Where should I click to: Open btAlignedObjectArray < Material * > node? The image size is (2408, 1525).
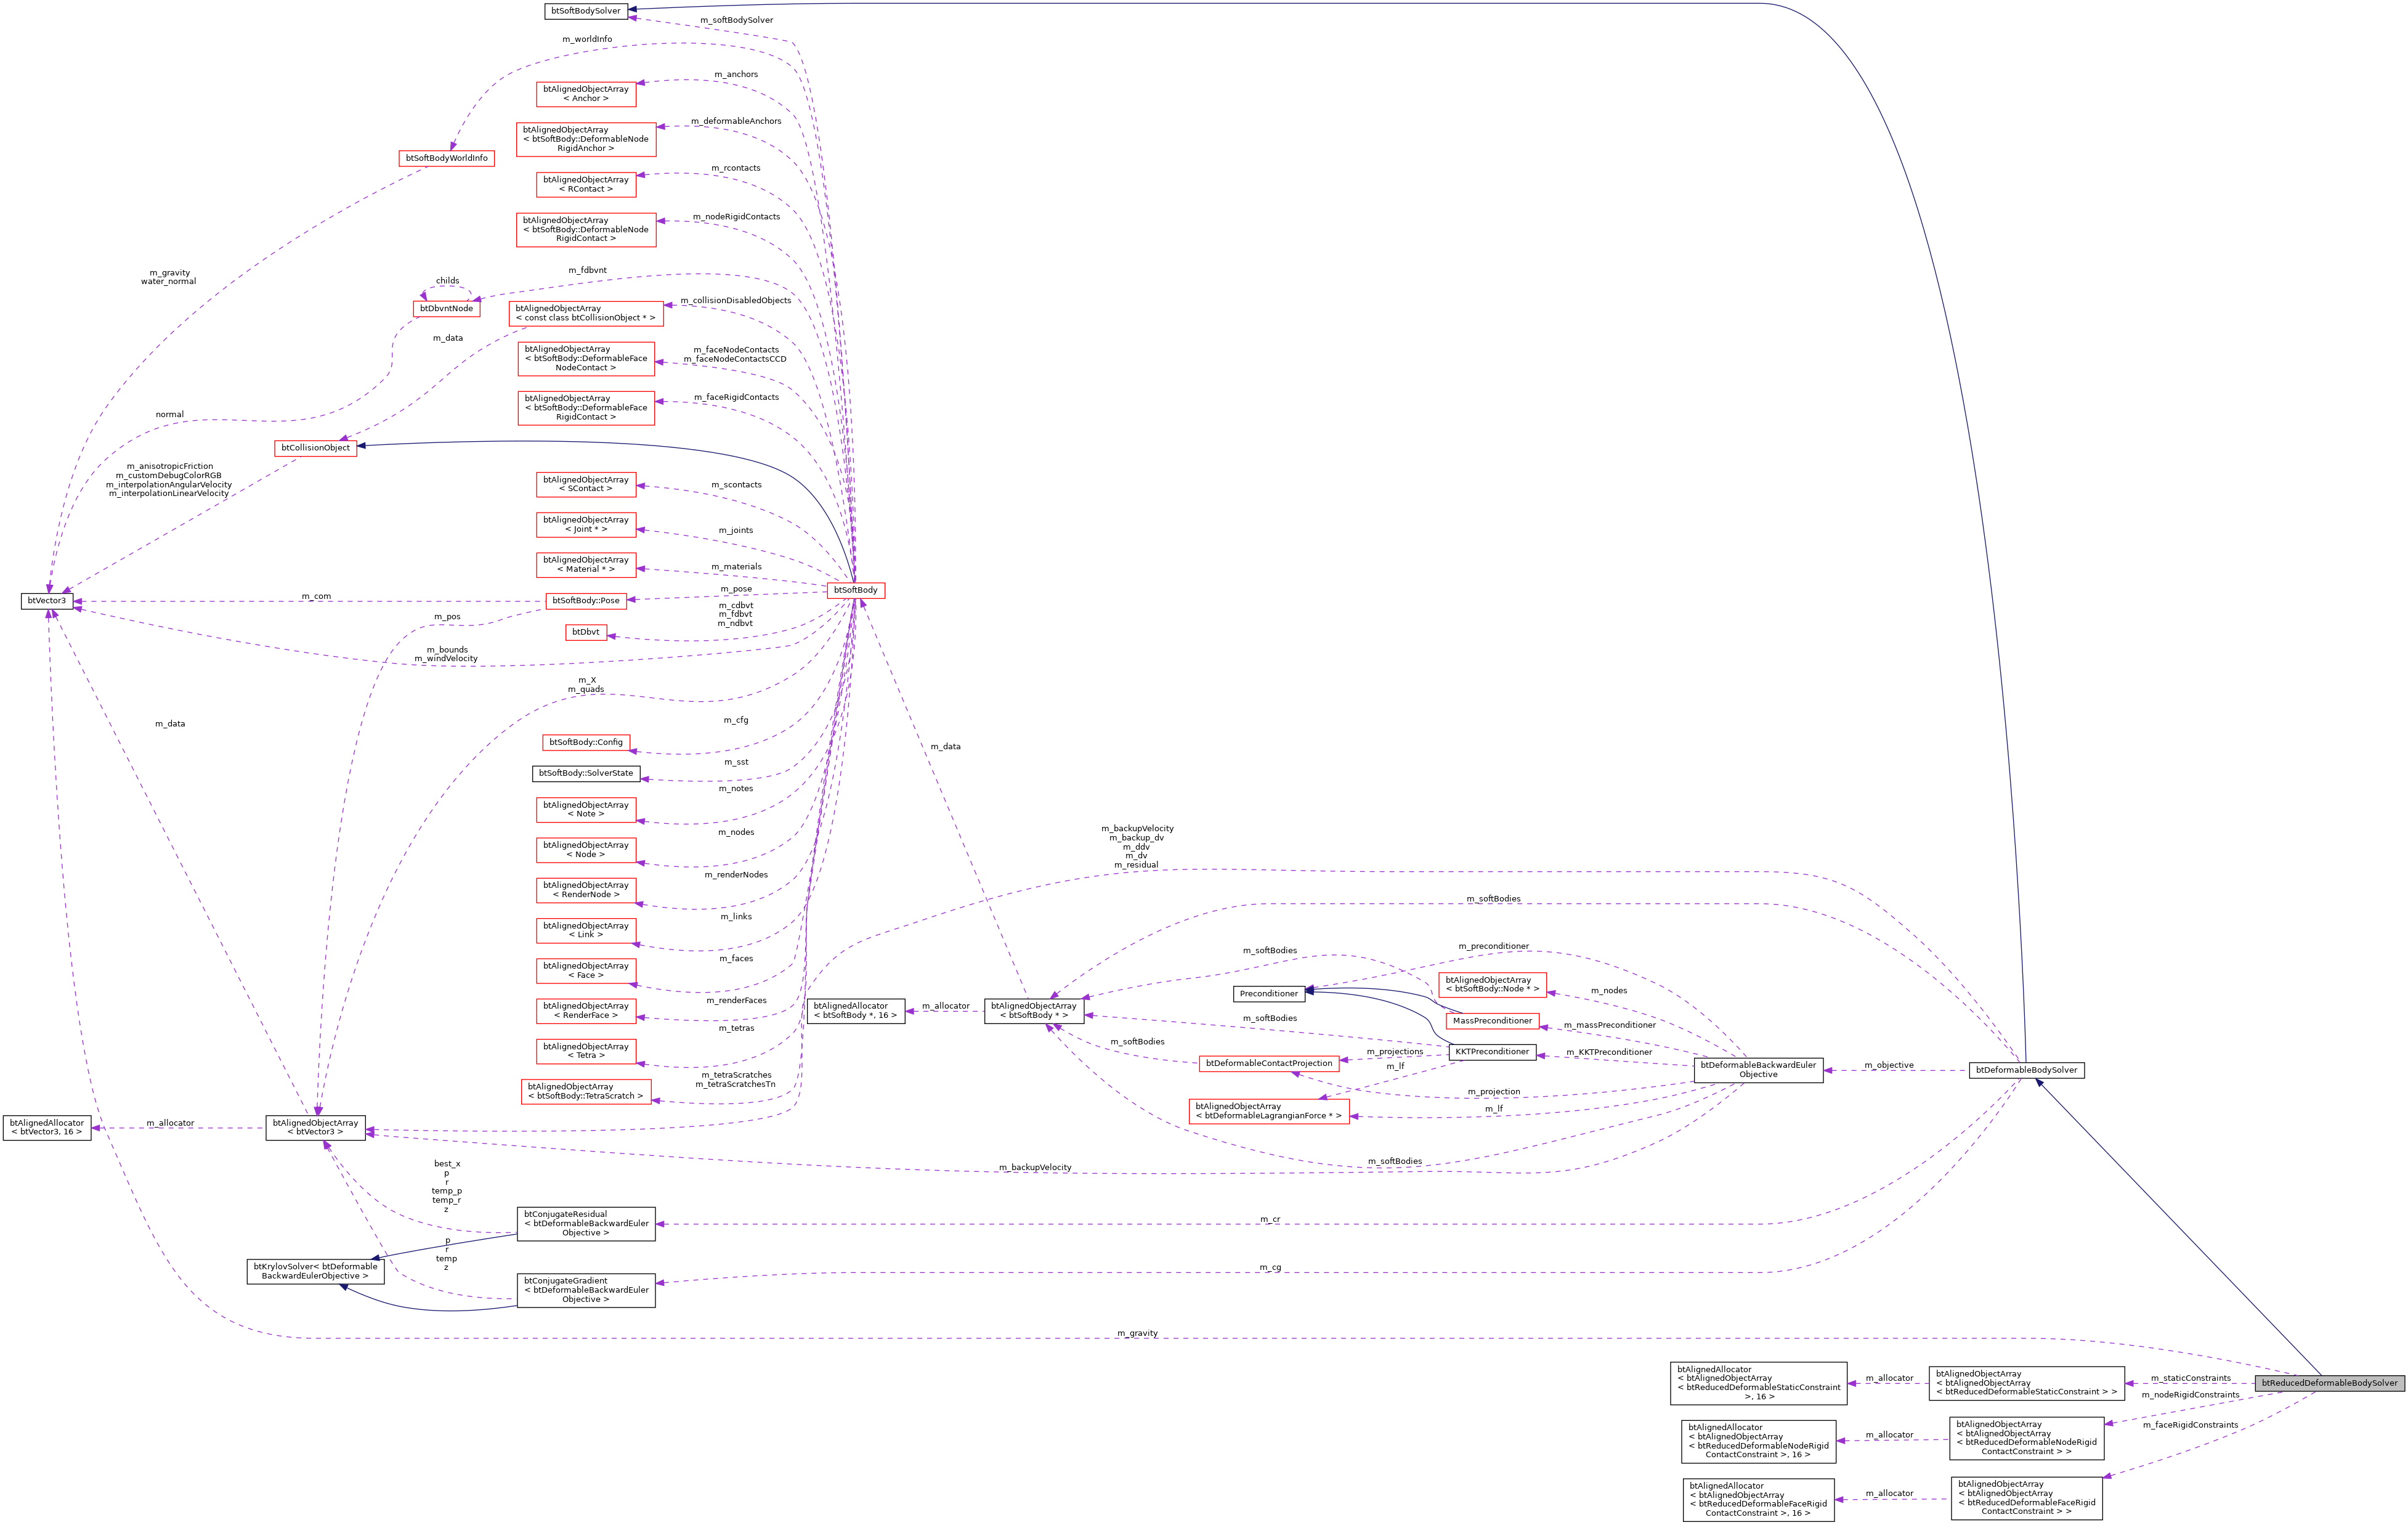586,564
